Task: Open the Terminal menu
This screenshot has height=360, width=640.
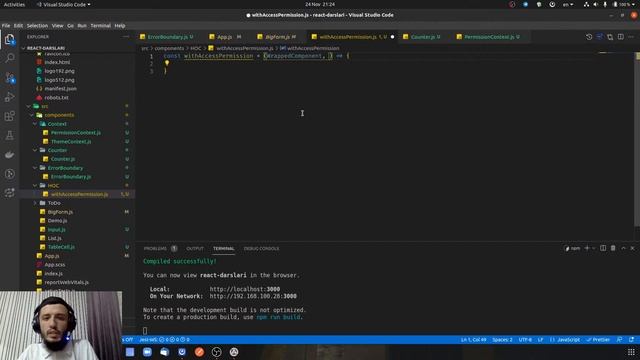Action: pos(100,25)
